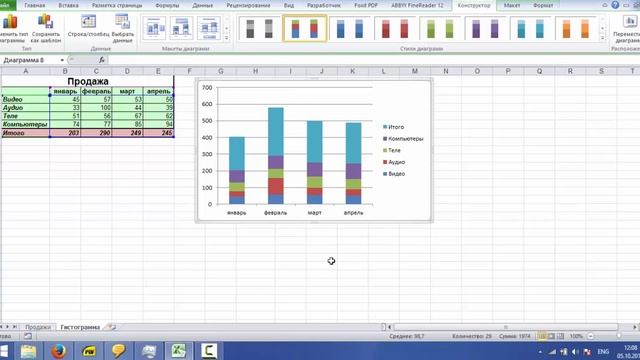This screenshot has width=640, height=360.
Task: Click insert new worksheet icon
Action: click(111, 327)
